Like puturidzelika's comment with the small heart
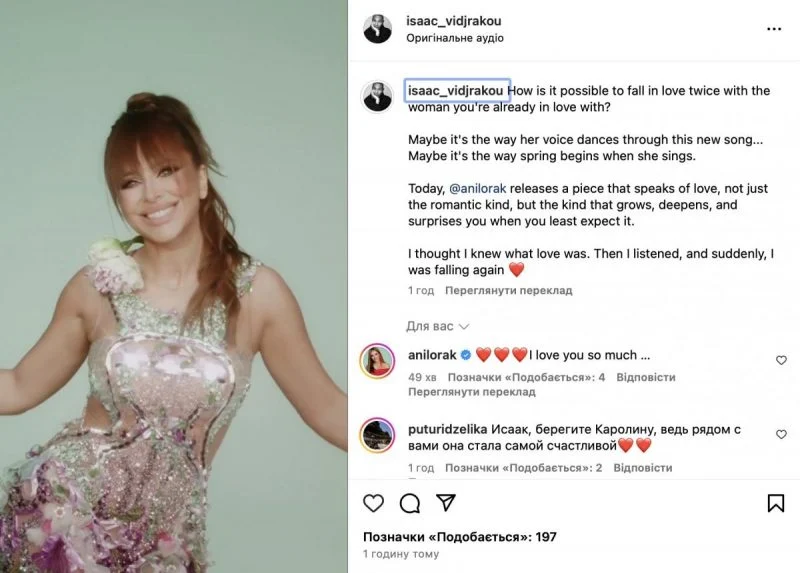Screen dimensions: 800x573 (781, 435)
